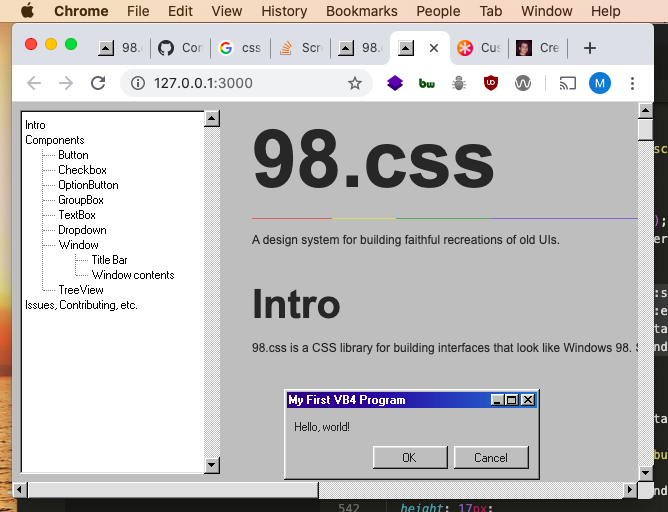Switch to the GitHub tab
Viewport: 668px width, 512px height.
click(180, 48)
